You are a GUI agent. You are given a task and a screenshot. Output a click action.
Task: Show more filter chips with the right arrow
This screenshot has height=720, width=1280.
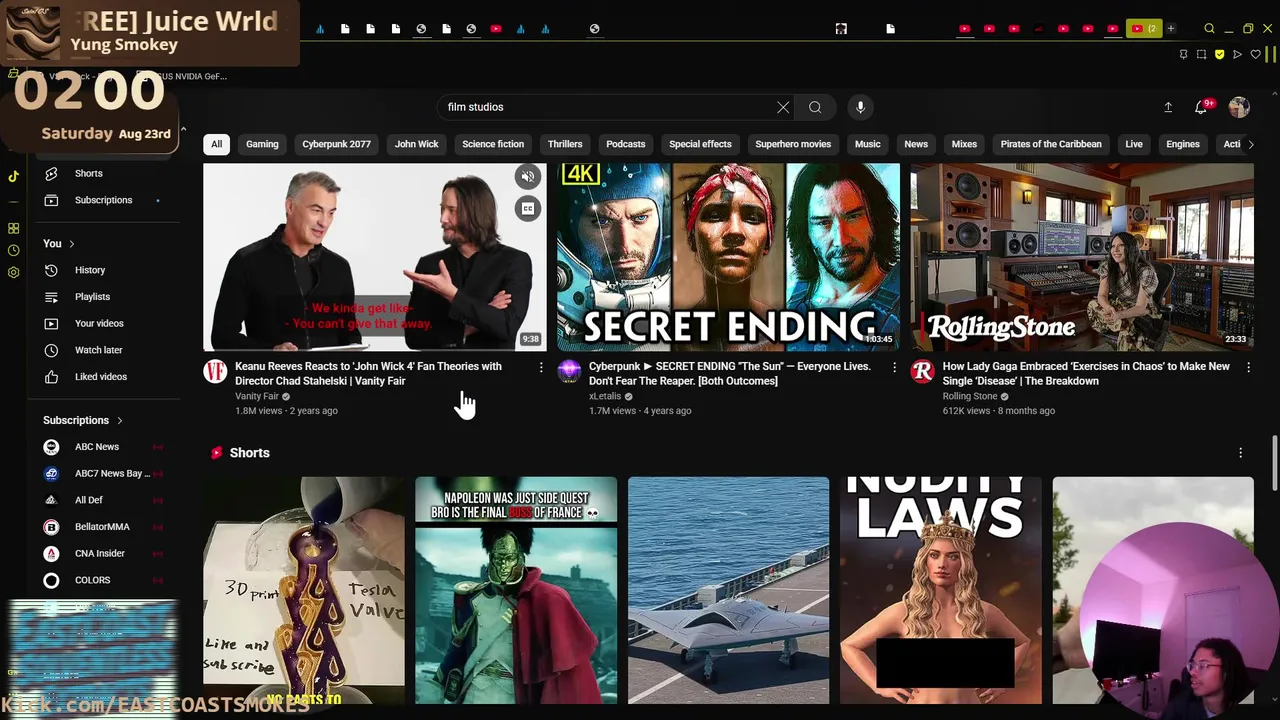point(1250,144)
